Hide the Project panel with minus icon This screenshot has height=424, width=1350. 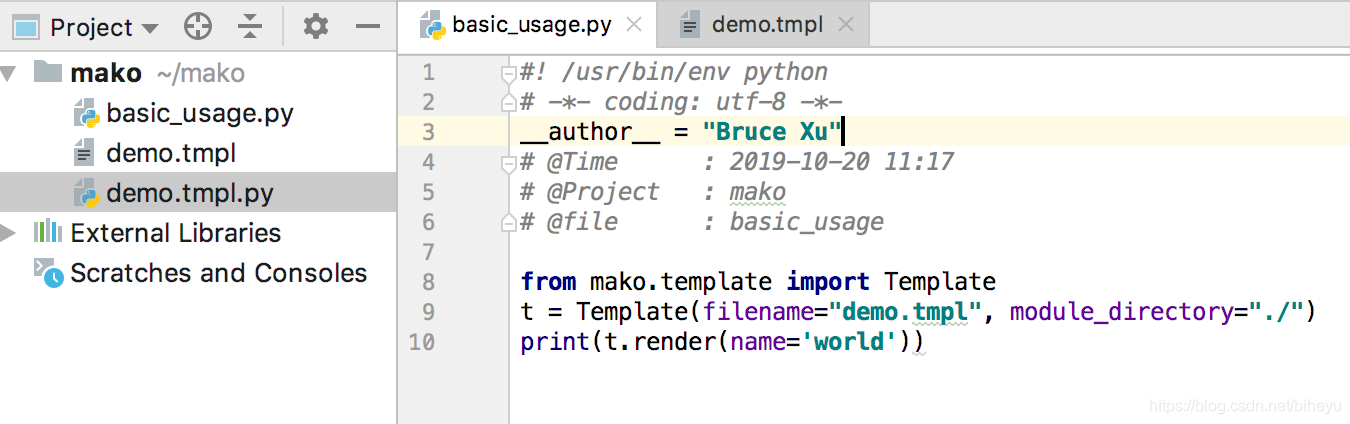[x=369, y=27]
